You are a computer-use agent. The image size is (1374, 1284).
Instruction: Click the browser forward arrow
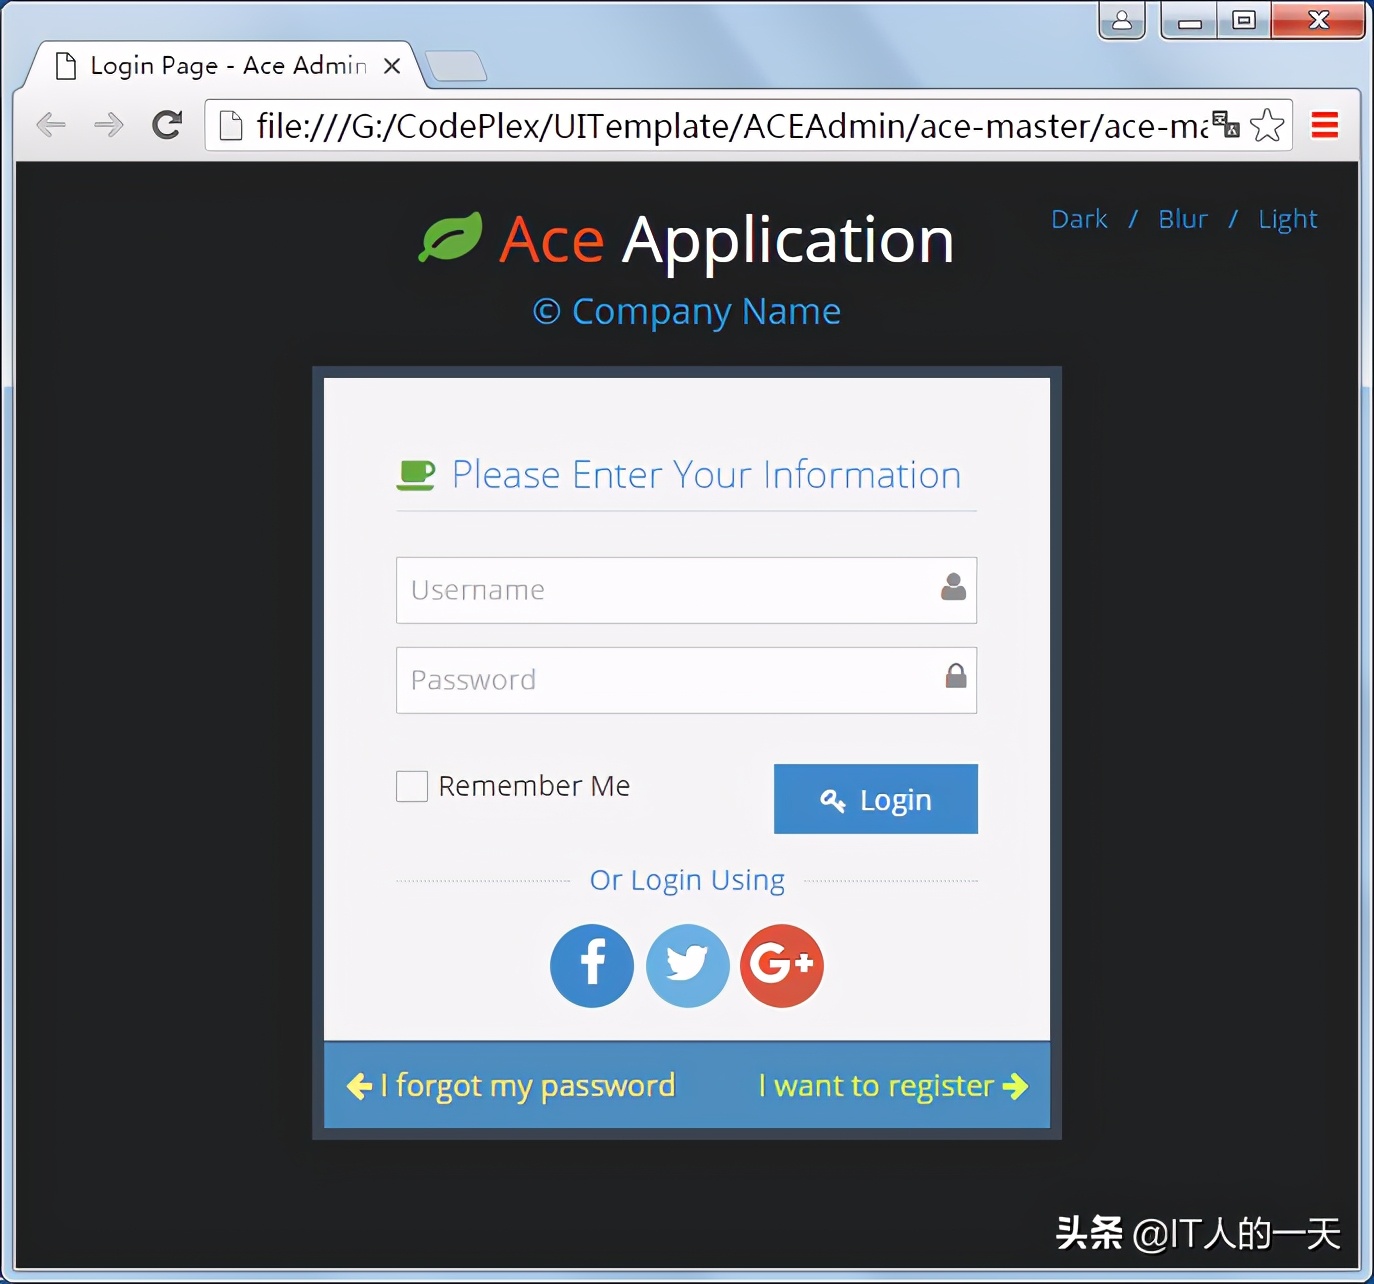(108, 125)
